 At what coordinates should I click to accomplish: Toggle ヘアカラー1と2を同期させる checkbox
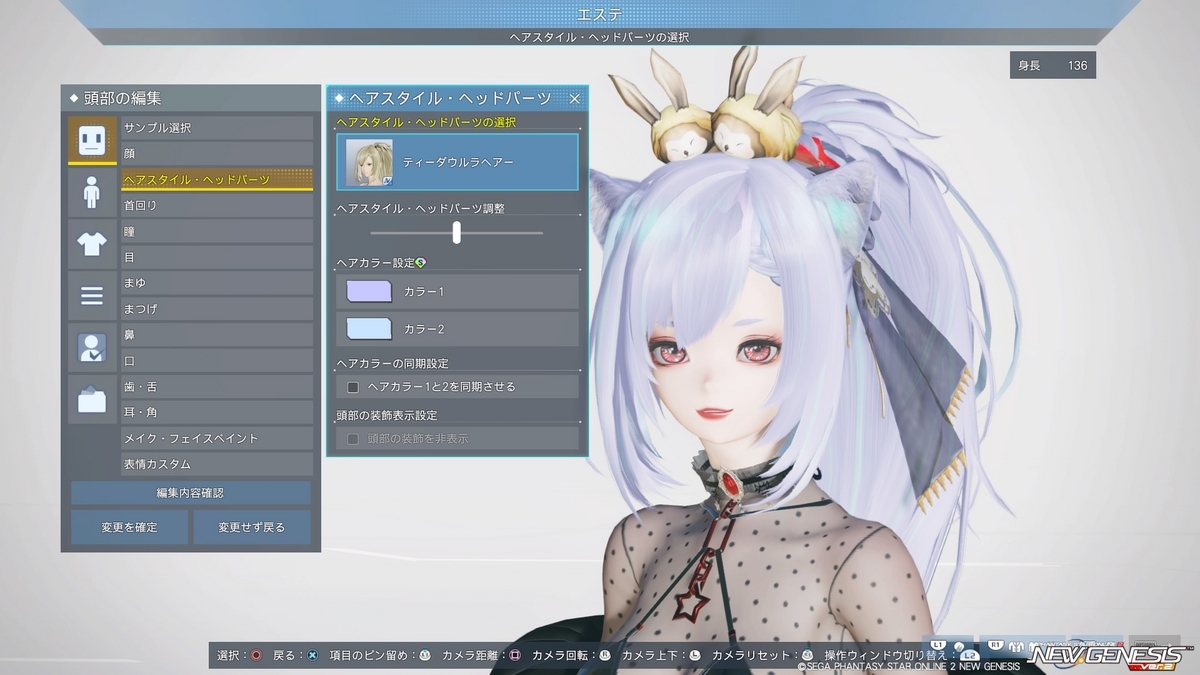(353, 387)
